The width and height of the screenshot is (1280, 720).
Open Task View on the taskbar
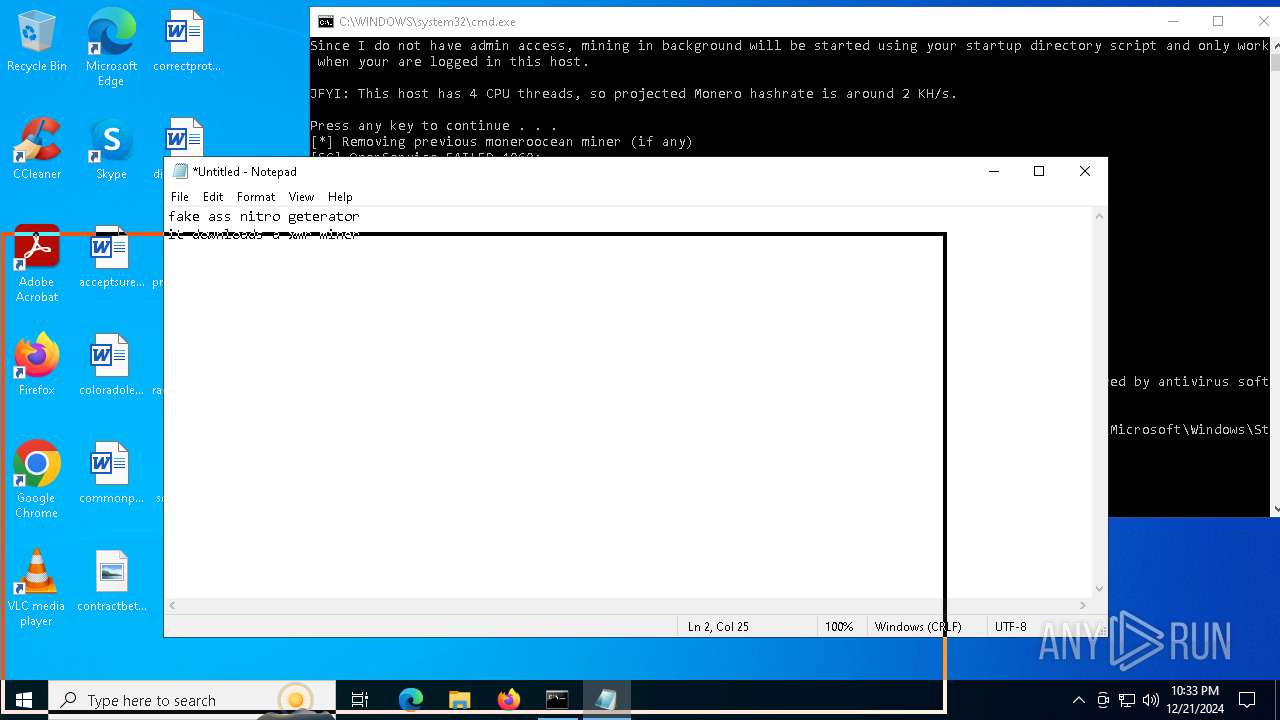[x=360, y=700]
